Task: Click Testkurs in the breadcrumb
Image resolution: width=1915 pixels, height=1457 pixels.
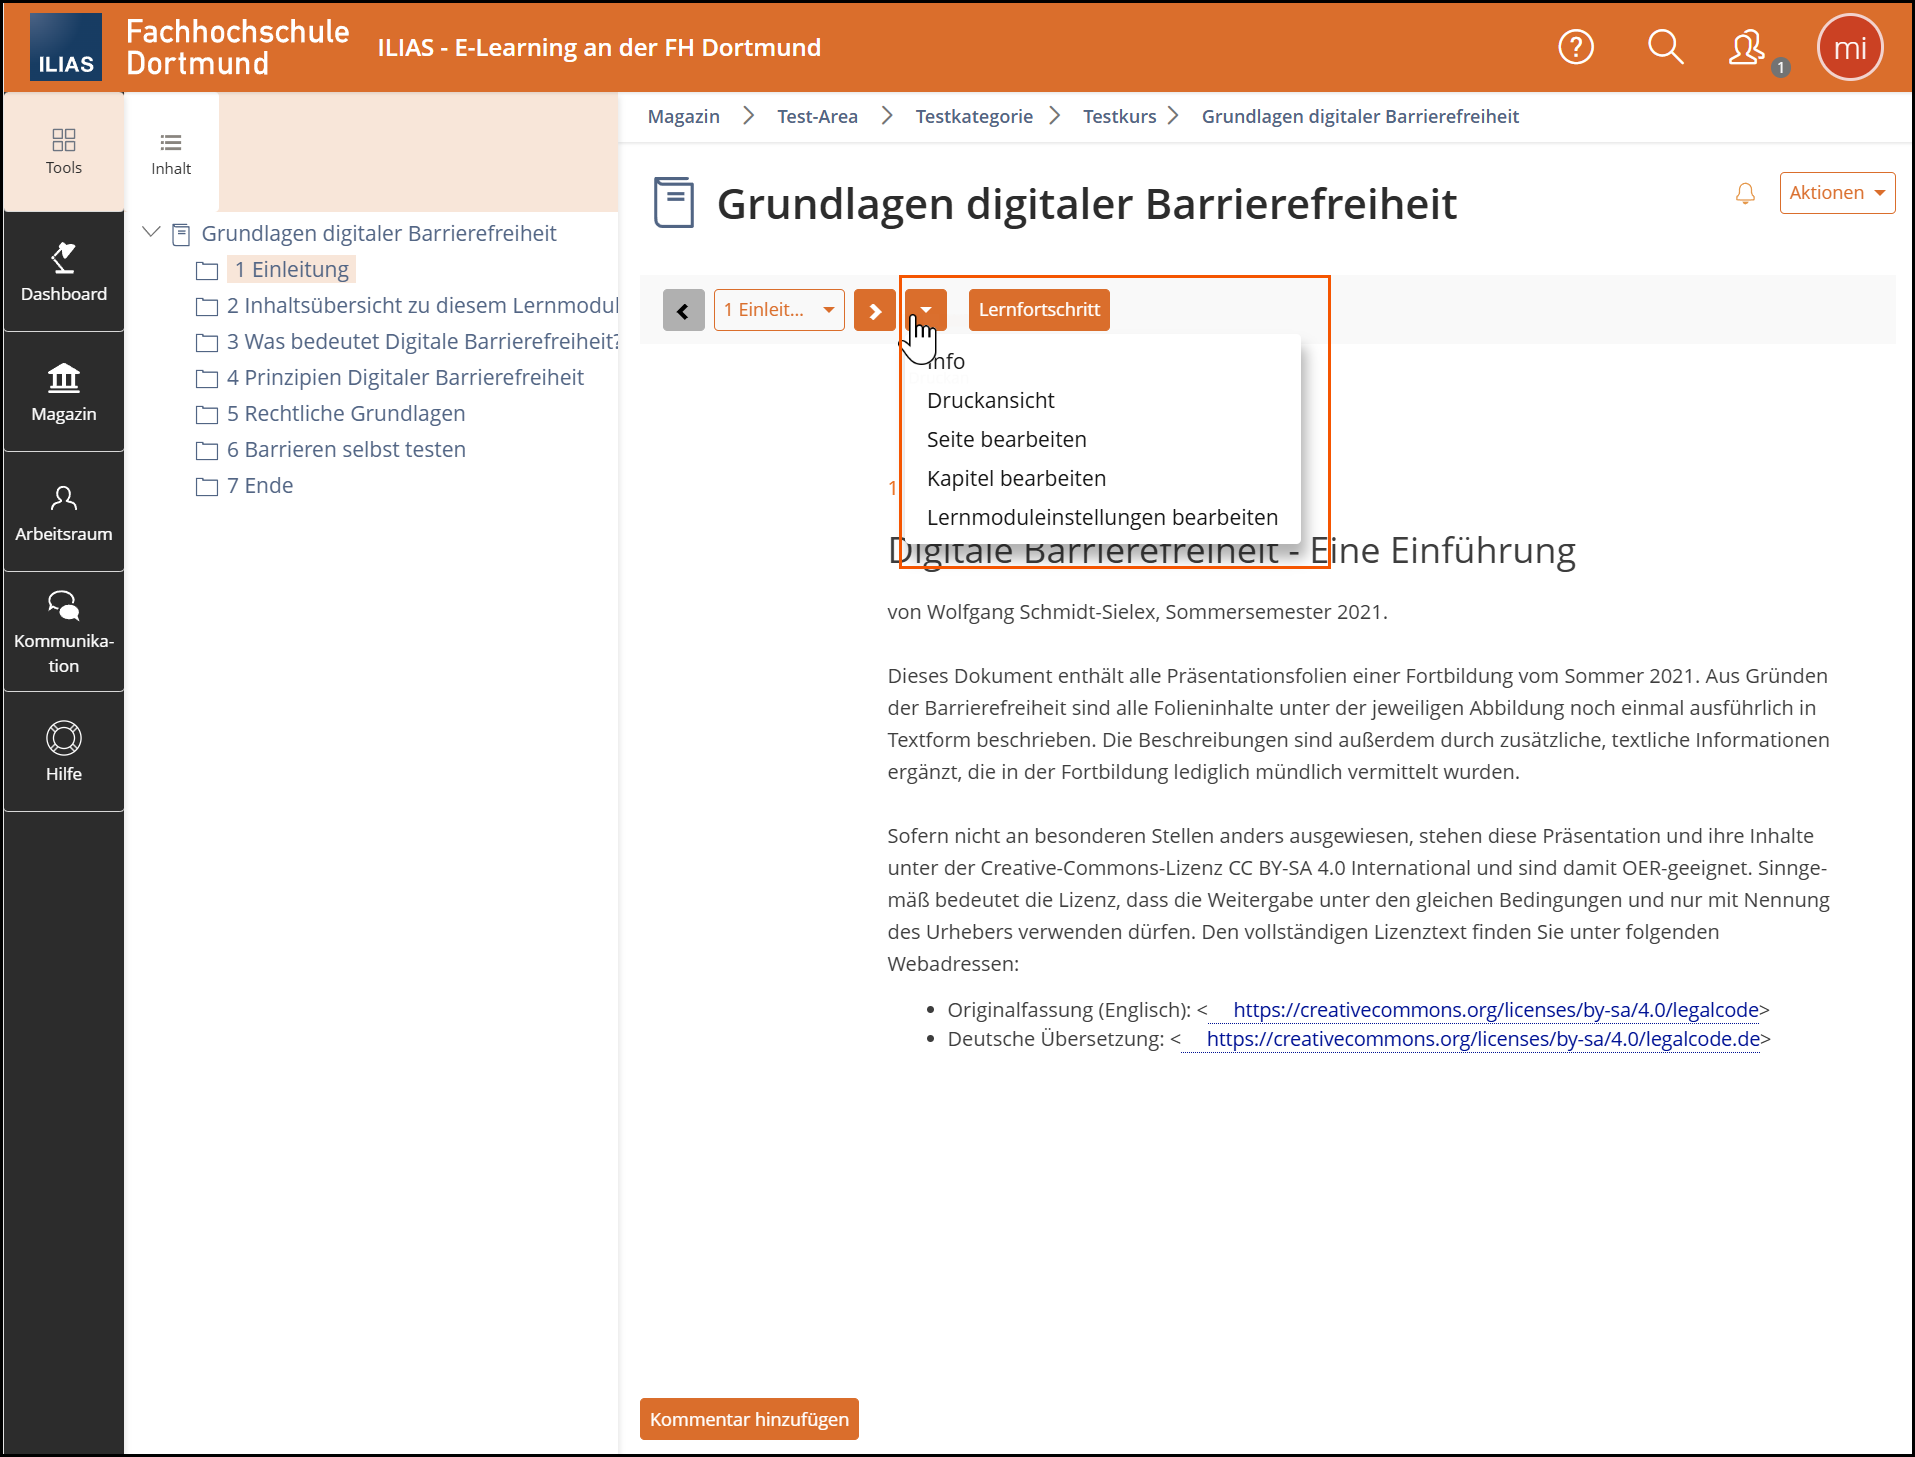Action: pyautogui.click(x=1119, y=116)
